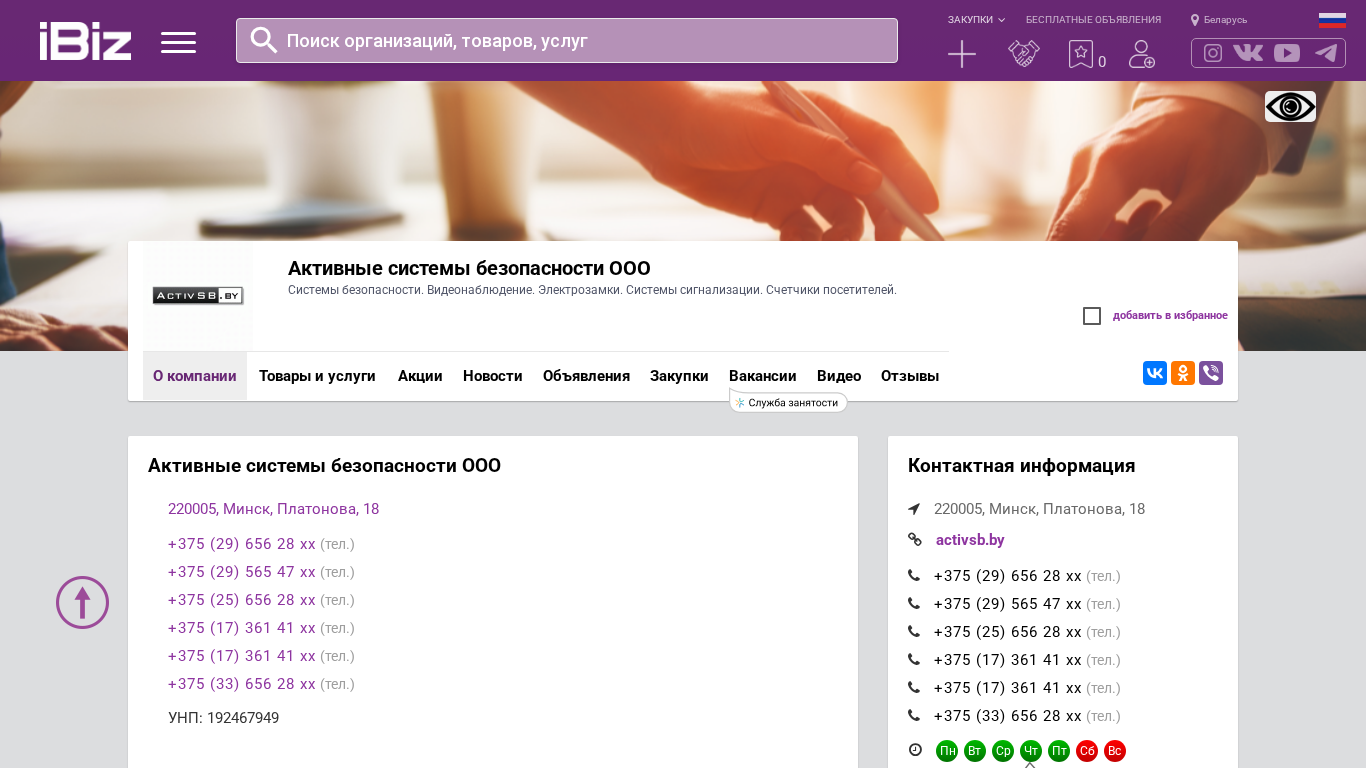Open the hamburger menu

tap(178, 42)
